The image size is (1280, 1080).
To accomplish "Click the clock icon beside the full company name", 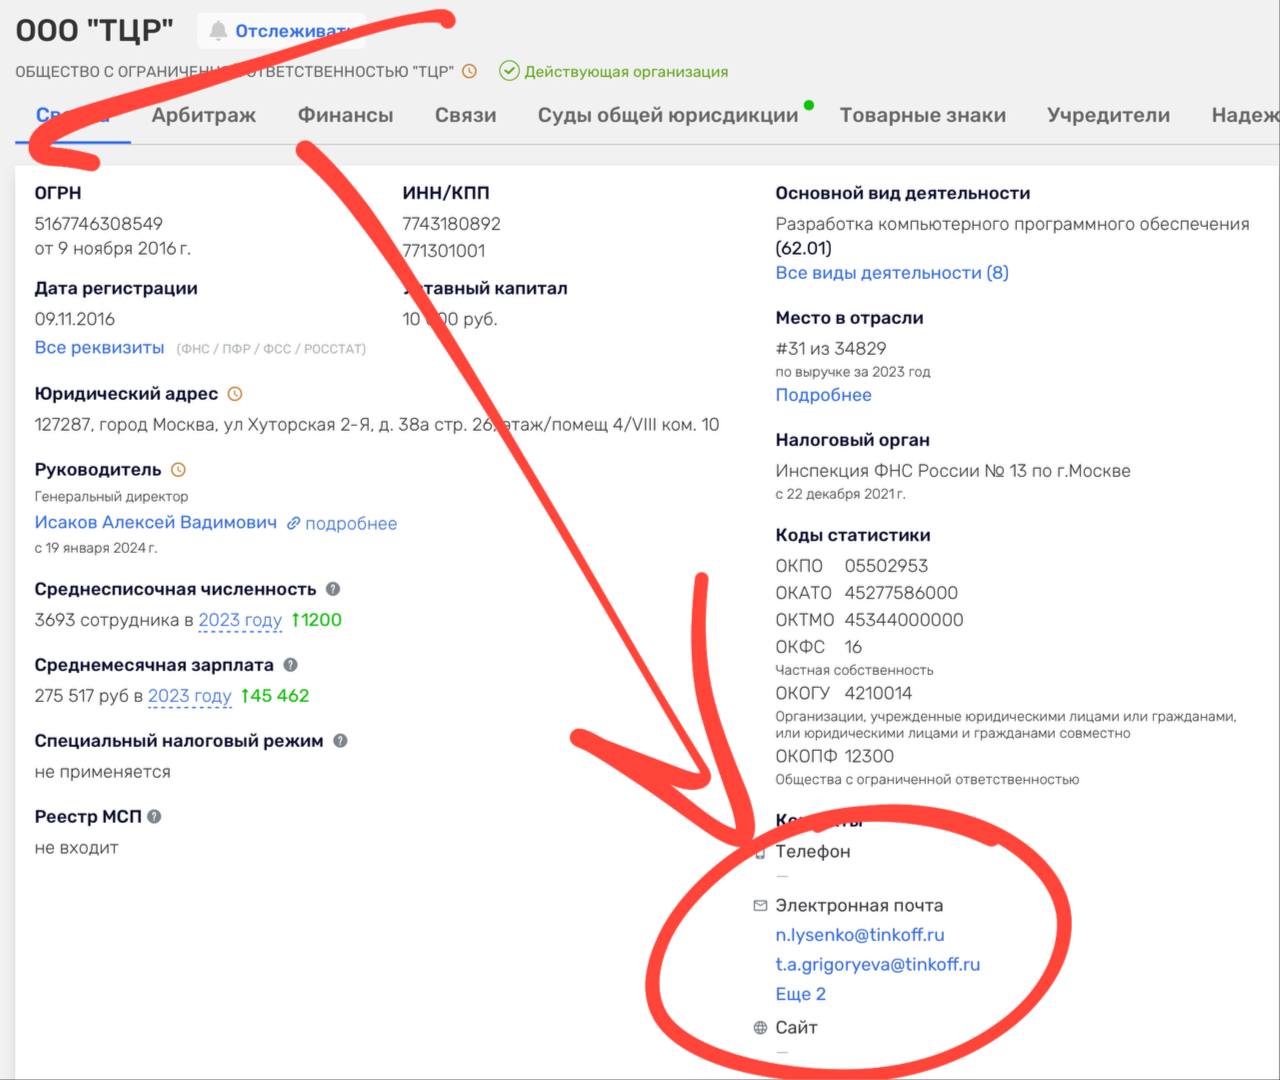I will [x=469, y=71].
